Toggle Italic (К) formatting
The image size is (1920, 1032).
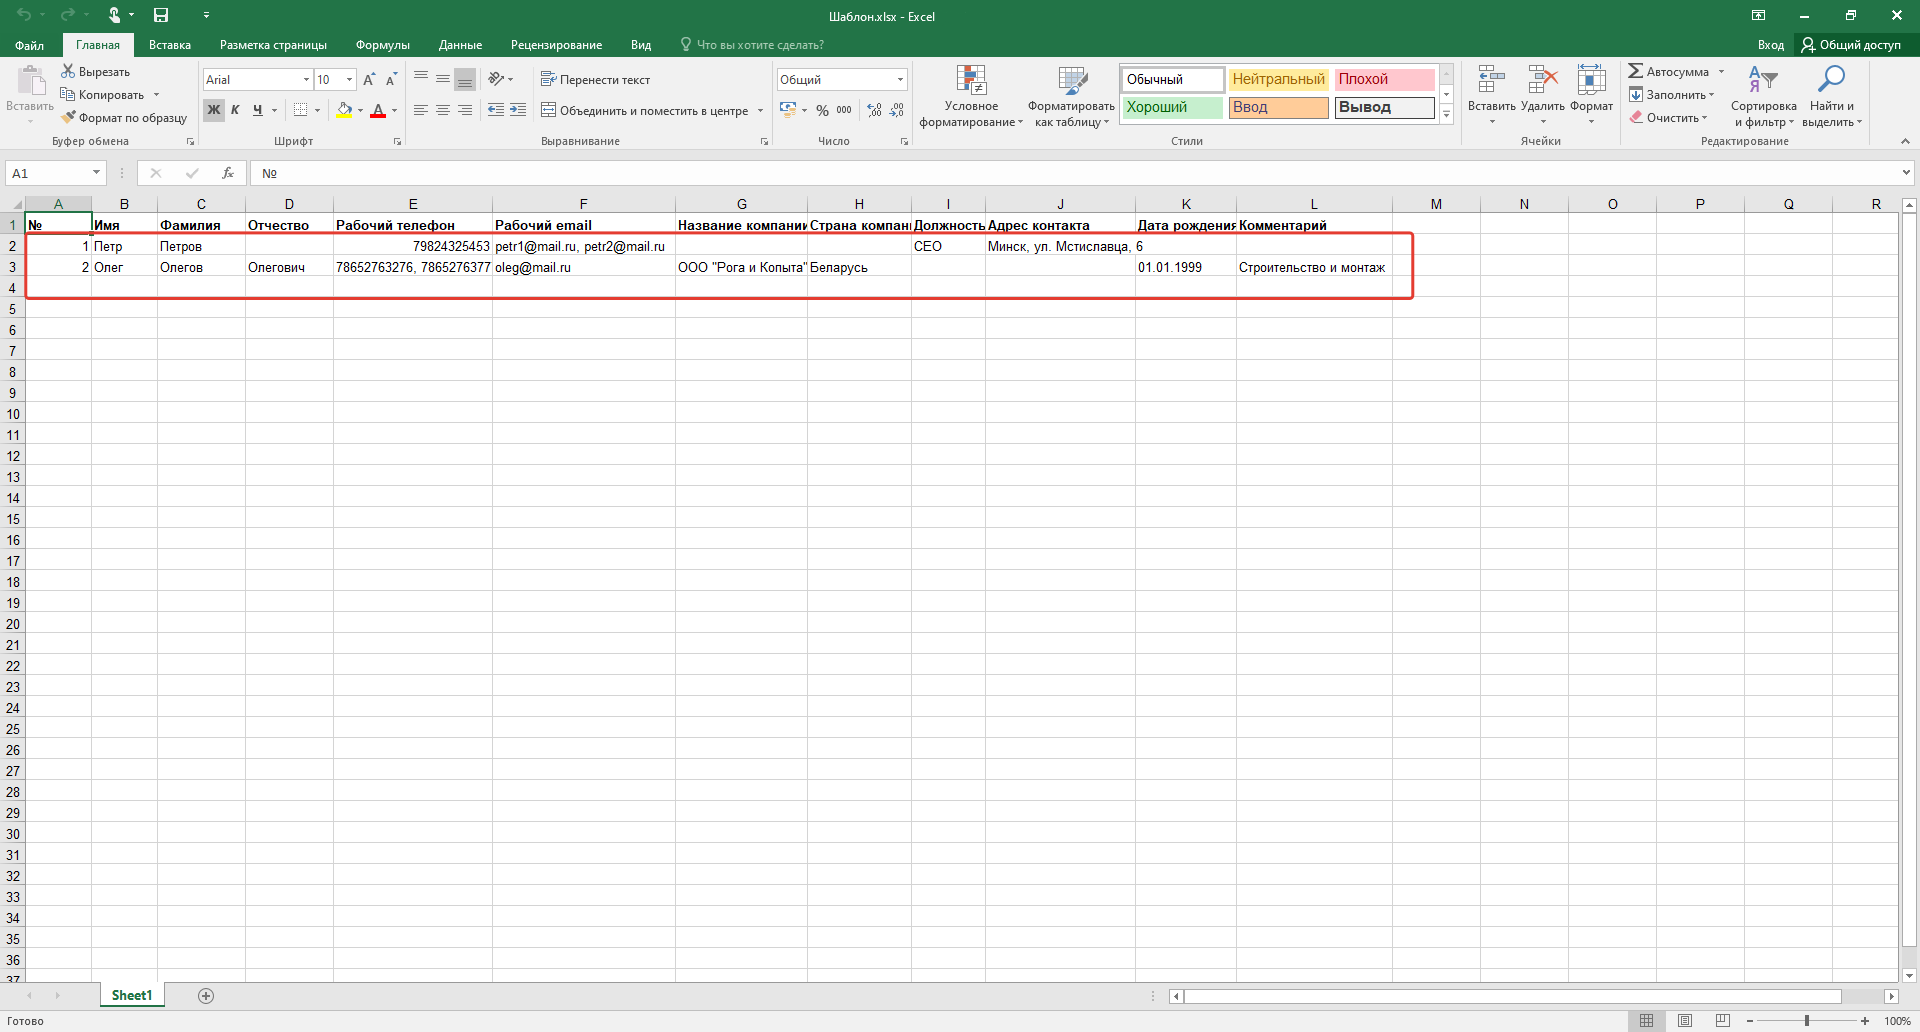point(235,110)
